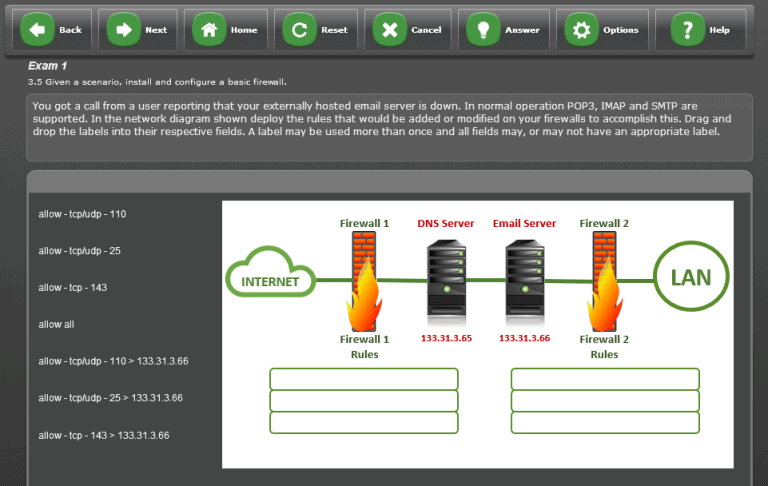The height and width of the screenshot is (486, 768).
Task: Select the Next button label
Action: pyautogui.click(x=156, y=30)
